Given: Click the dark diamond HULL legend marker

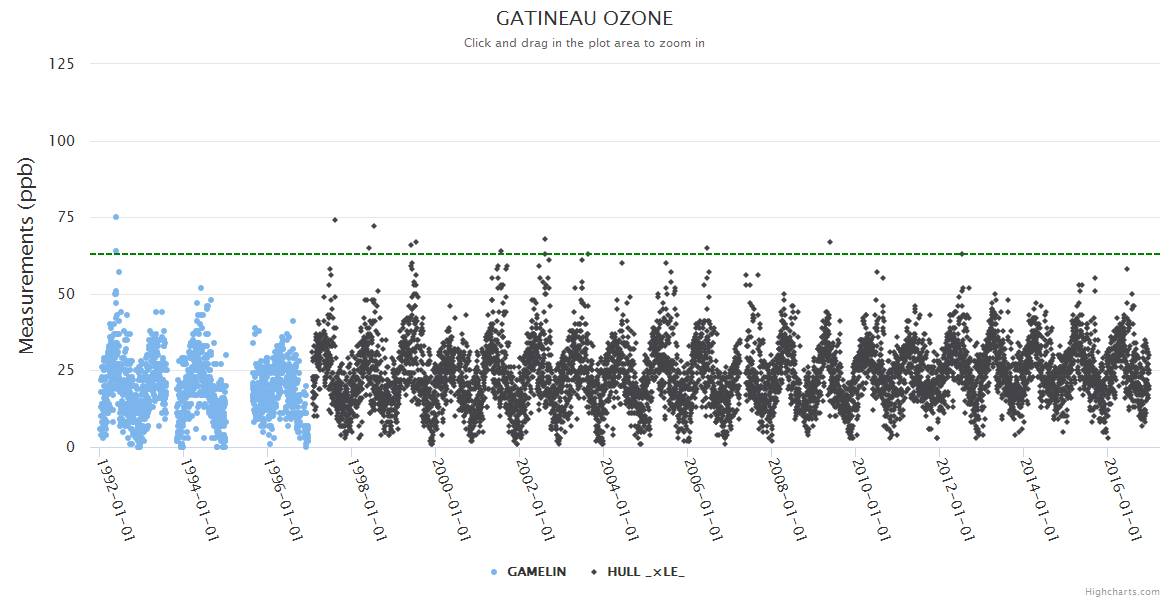Looking at the screenshot, I should click(x=594, y=572).
